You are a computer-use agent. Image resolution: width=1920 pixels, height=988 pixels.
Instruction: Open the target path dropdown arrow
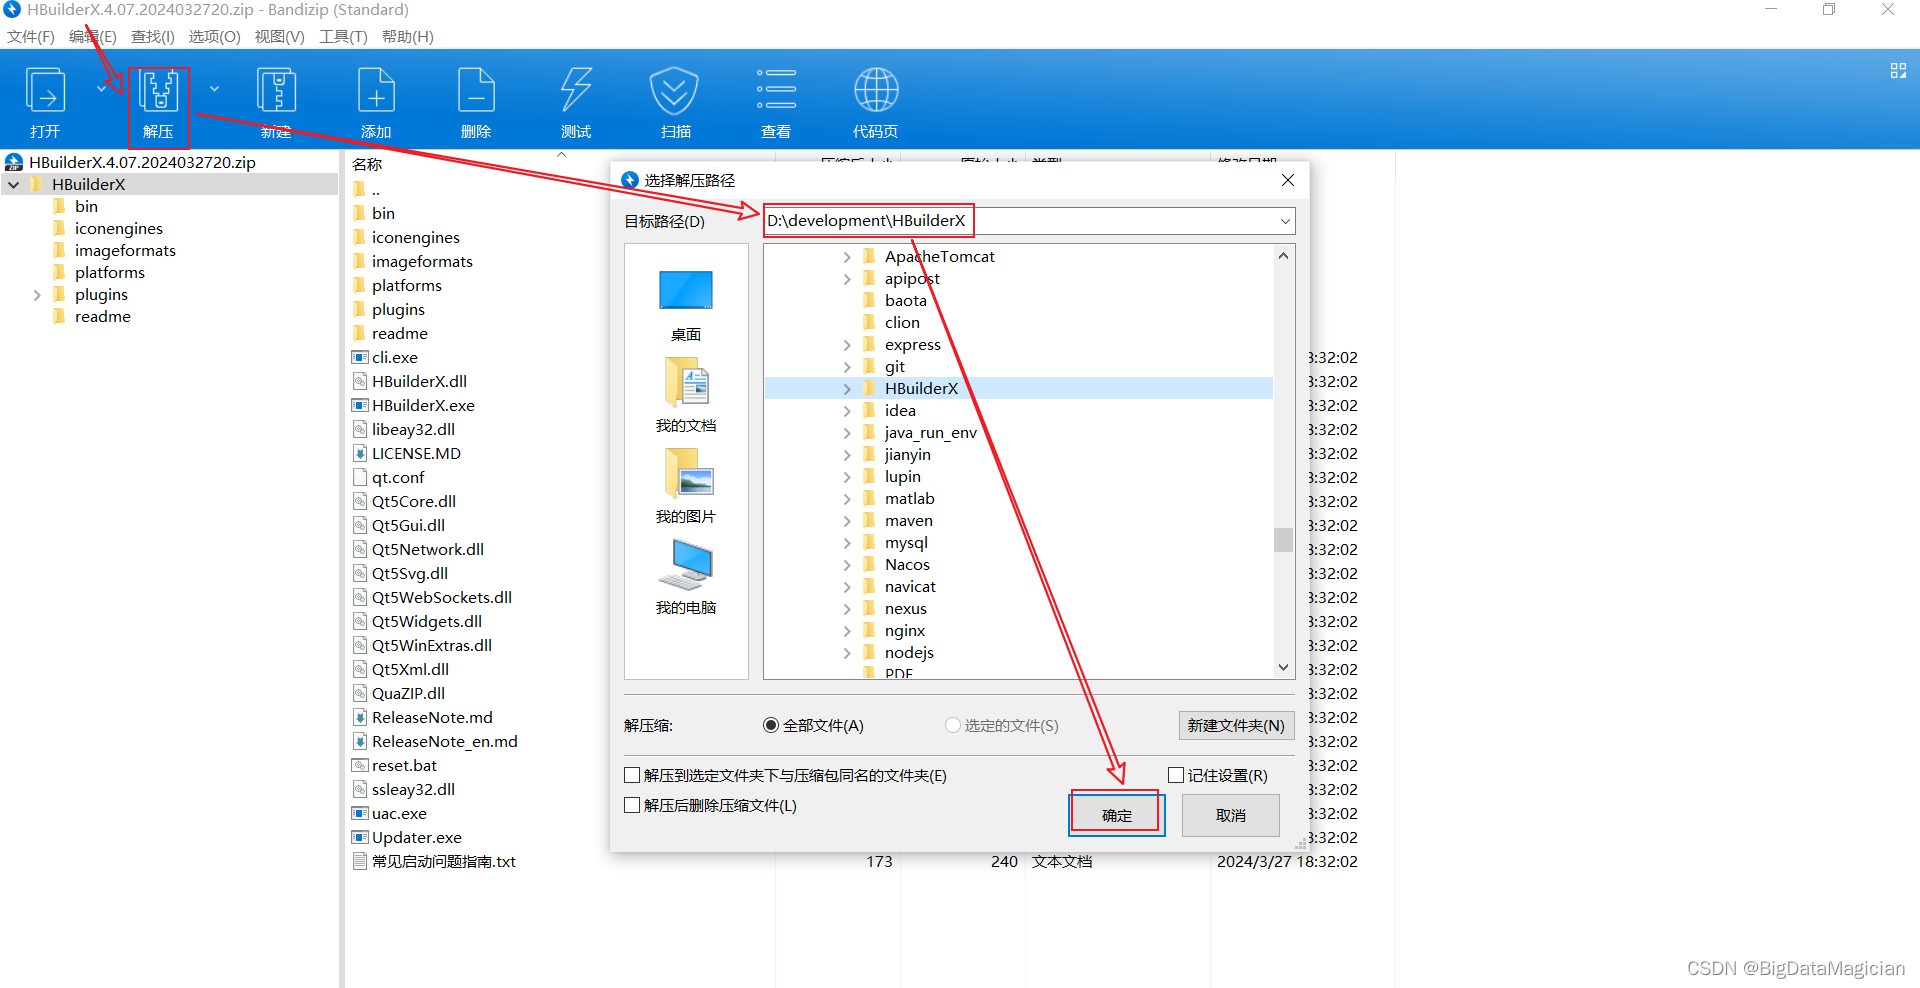pos(1285,221)
